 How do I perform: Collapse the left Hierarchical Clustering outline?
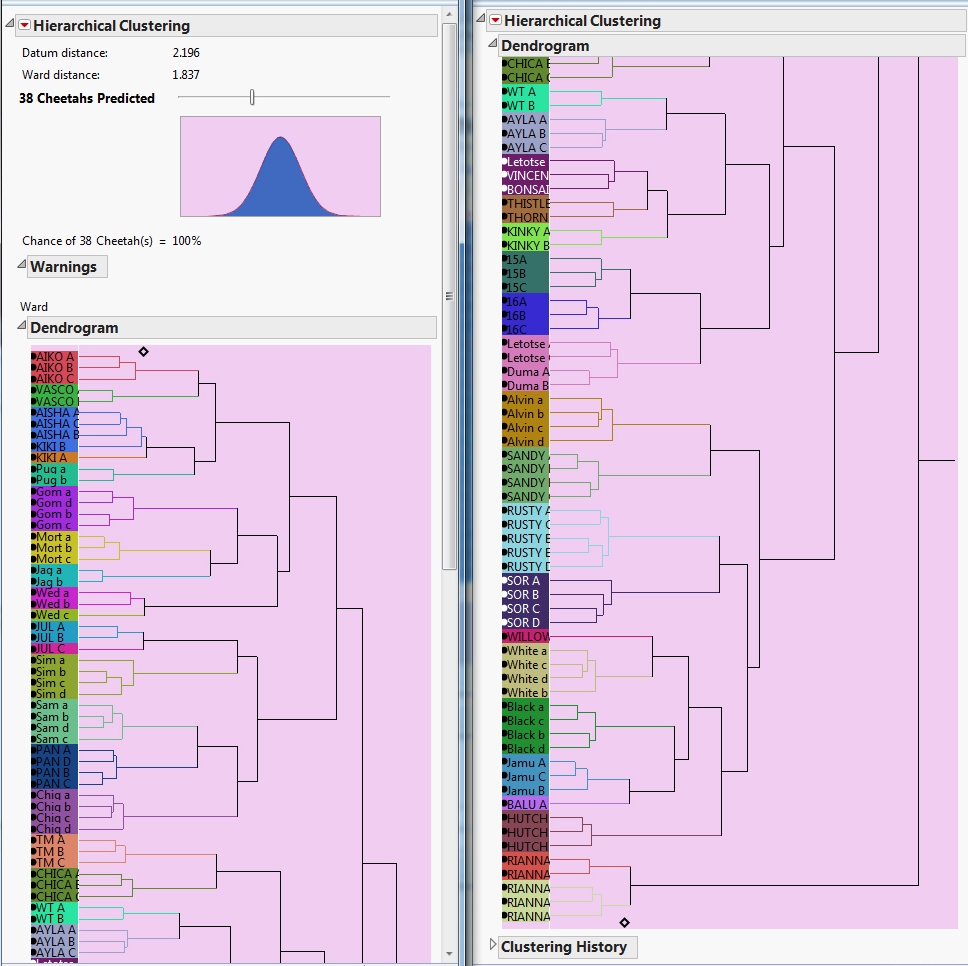[x=10, y=23]
